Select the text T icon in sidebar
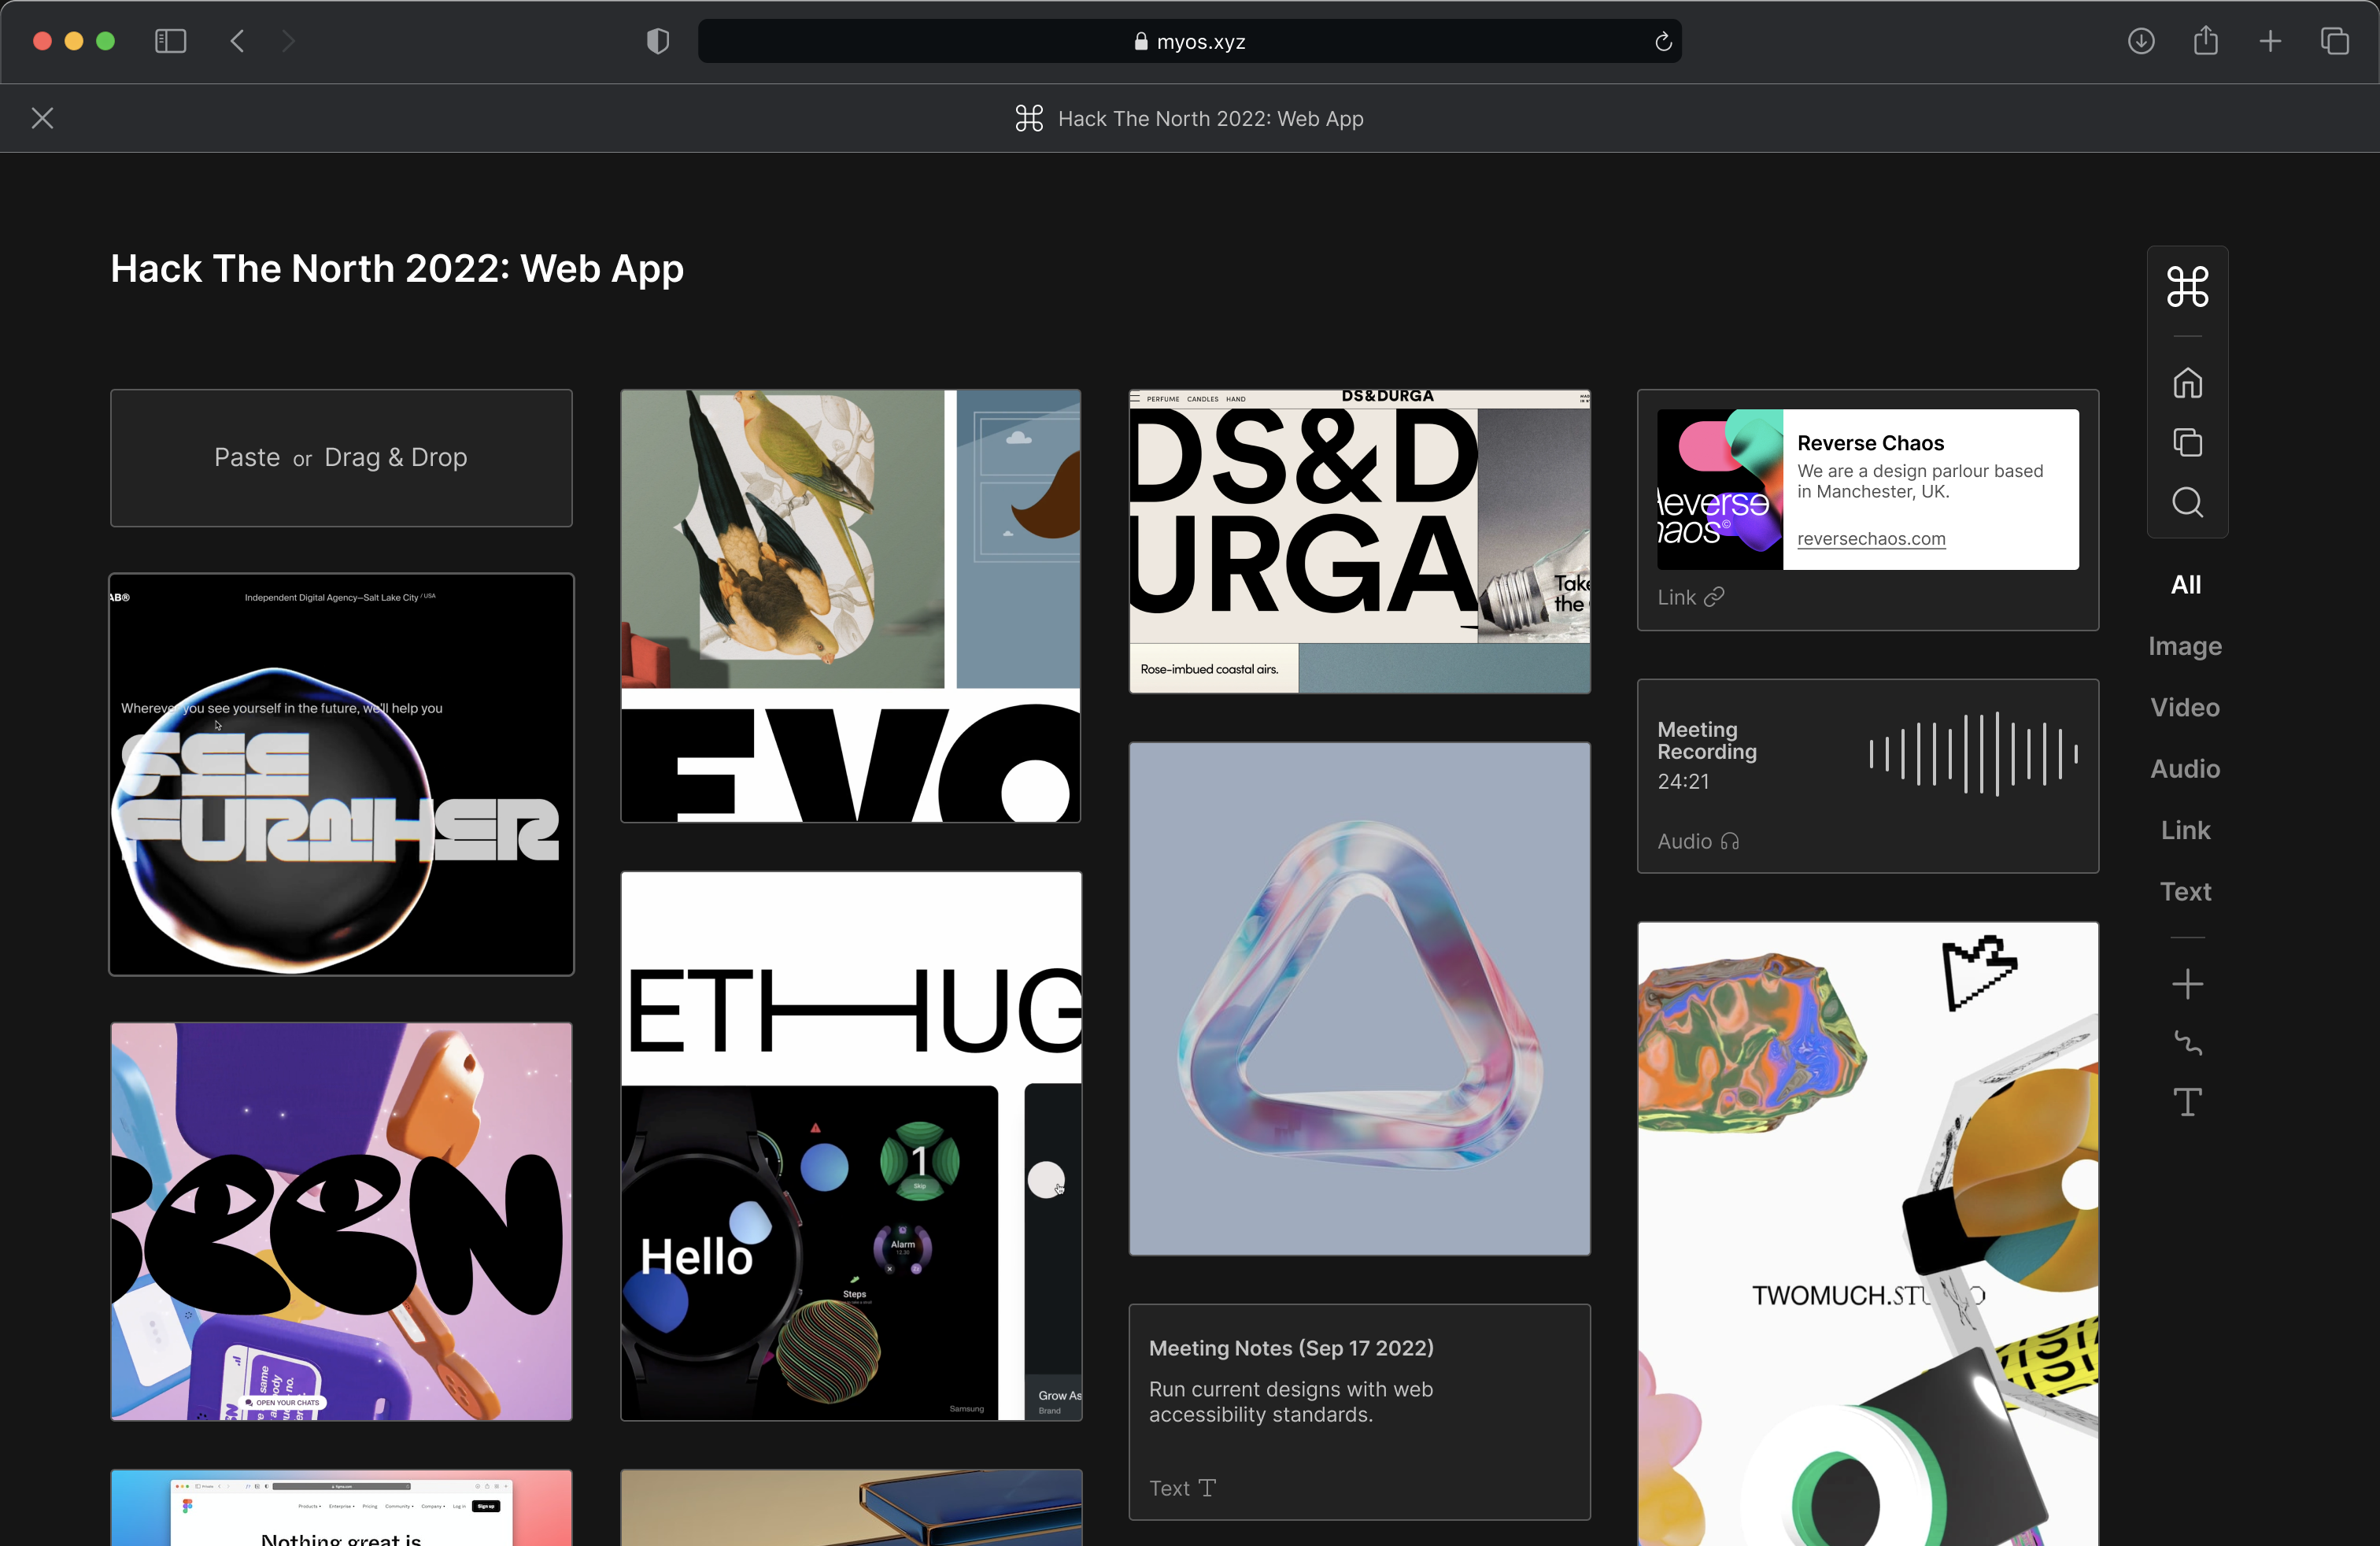Viewport: 2380px width, 1546px height. (2187, 1102)
